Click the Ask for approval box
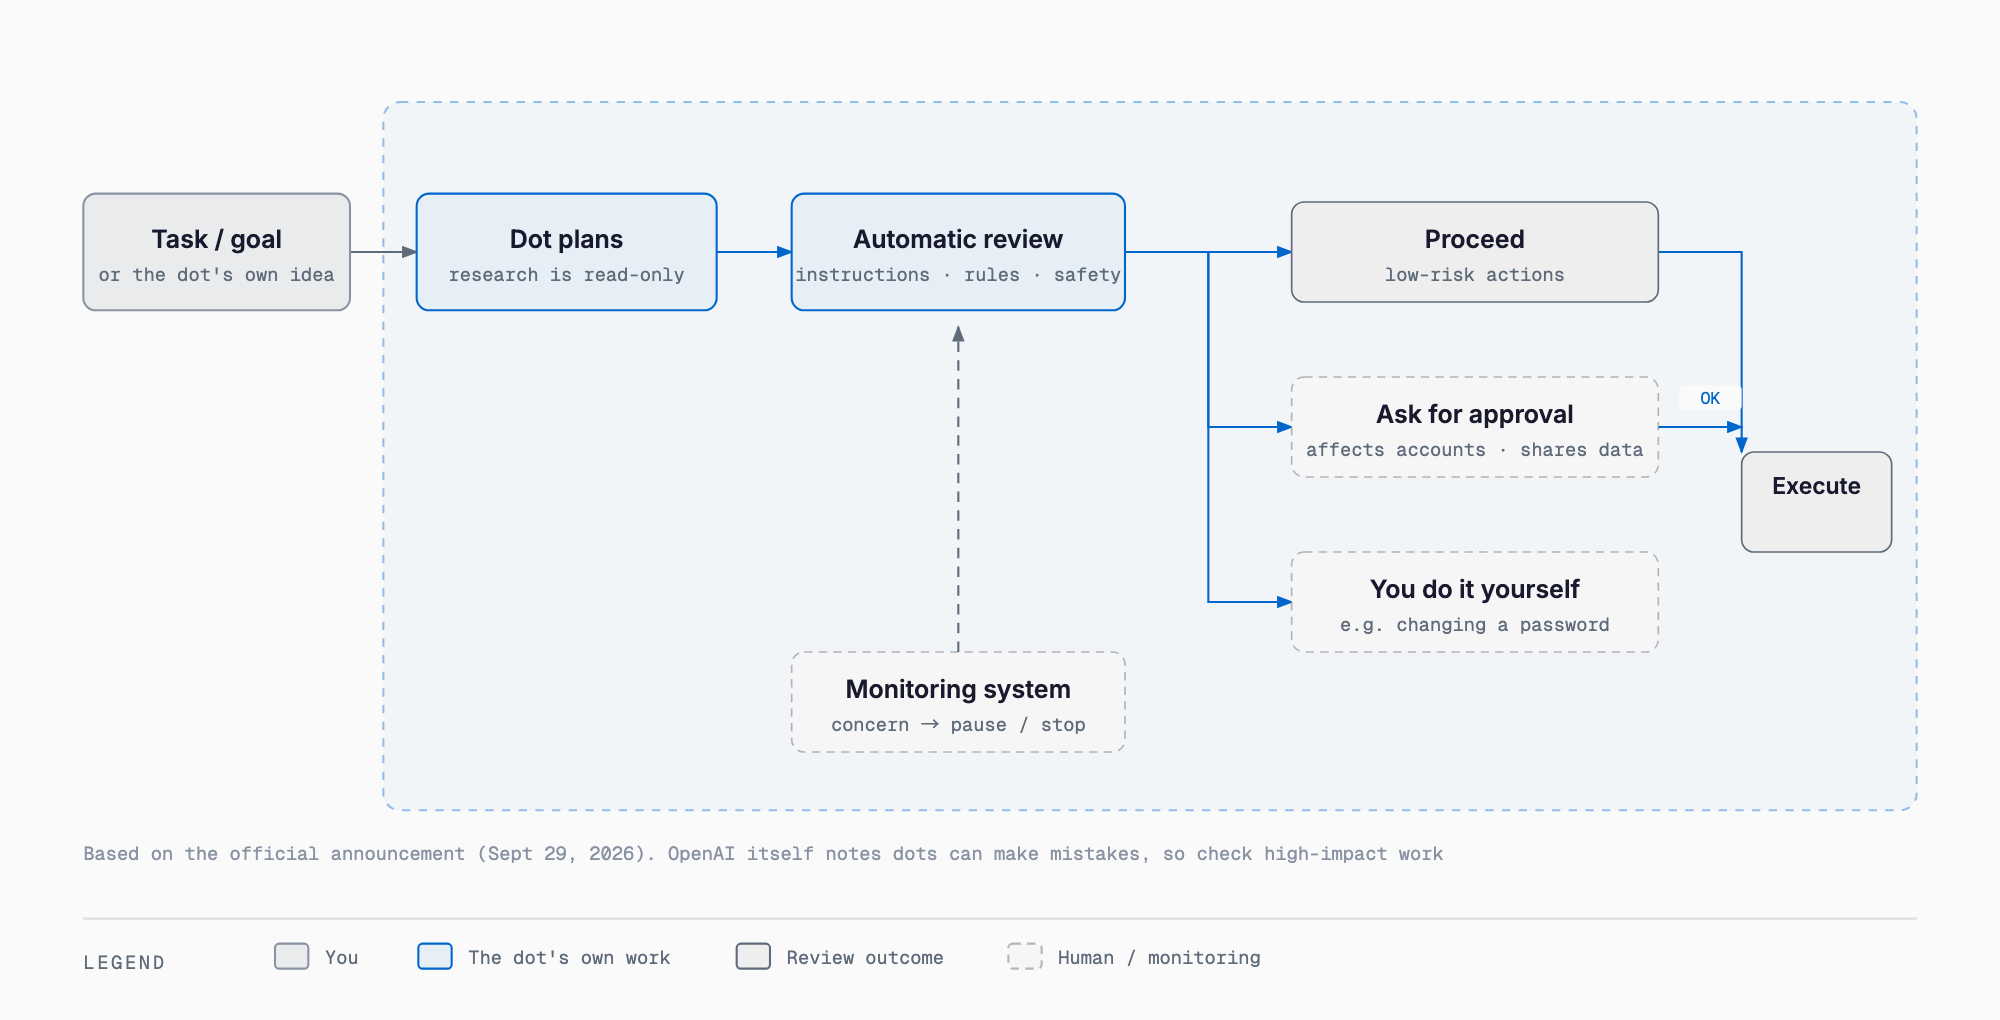This screenshot has height=1020, width=2000. [x=1474, y=427]
